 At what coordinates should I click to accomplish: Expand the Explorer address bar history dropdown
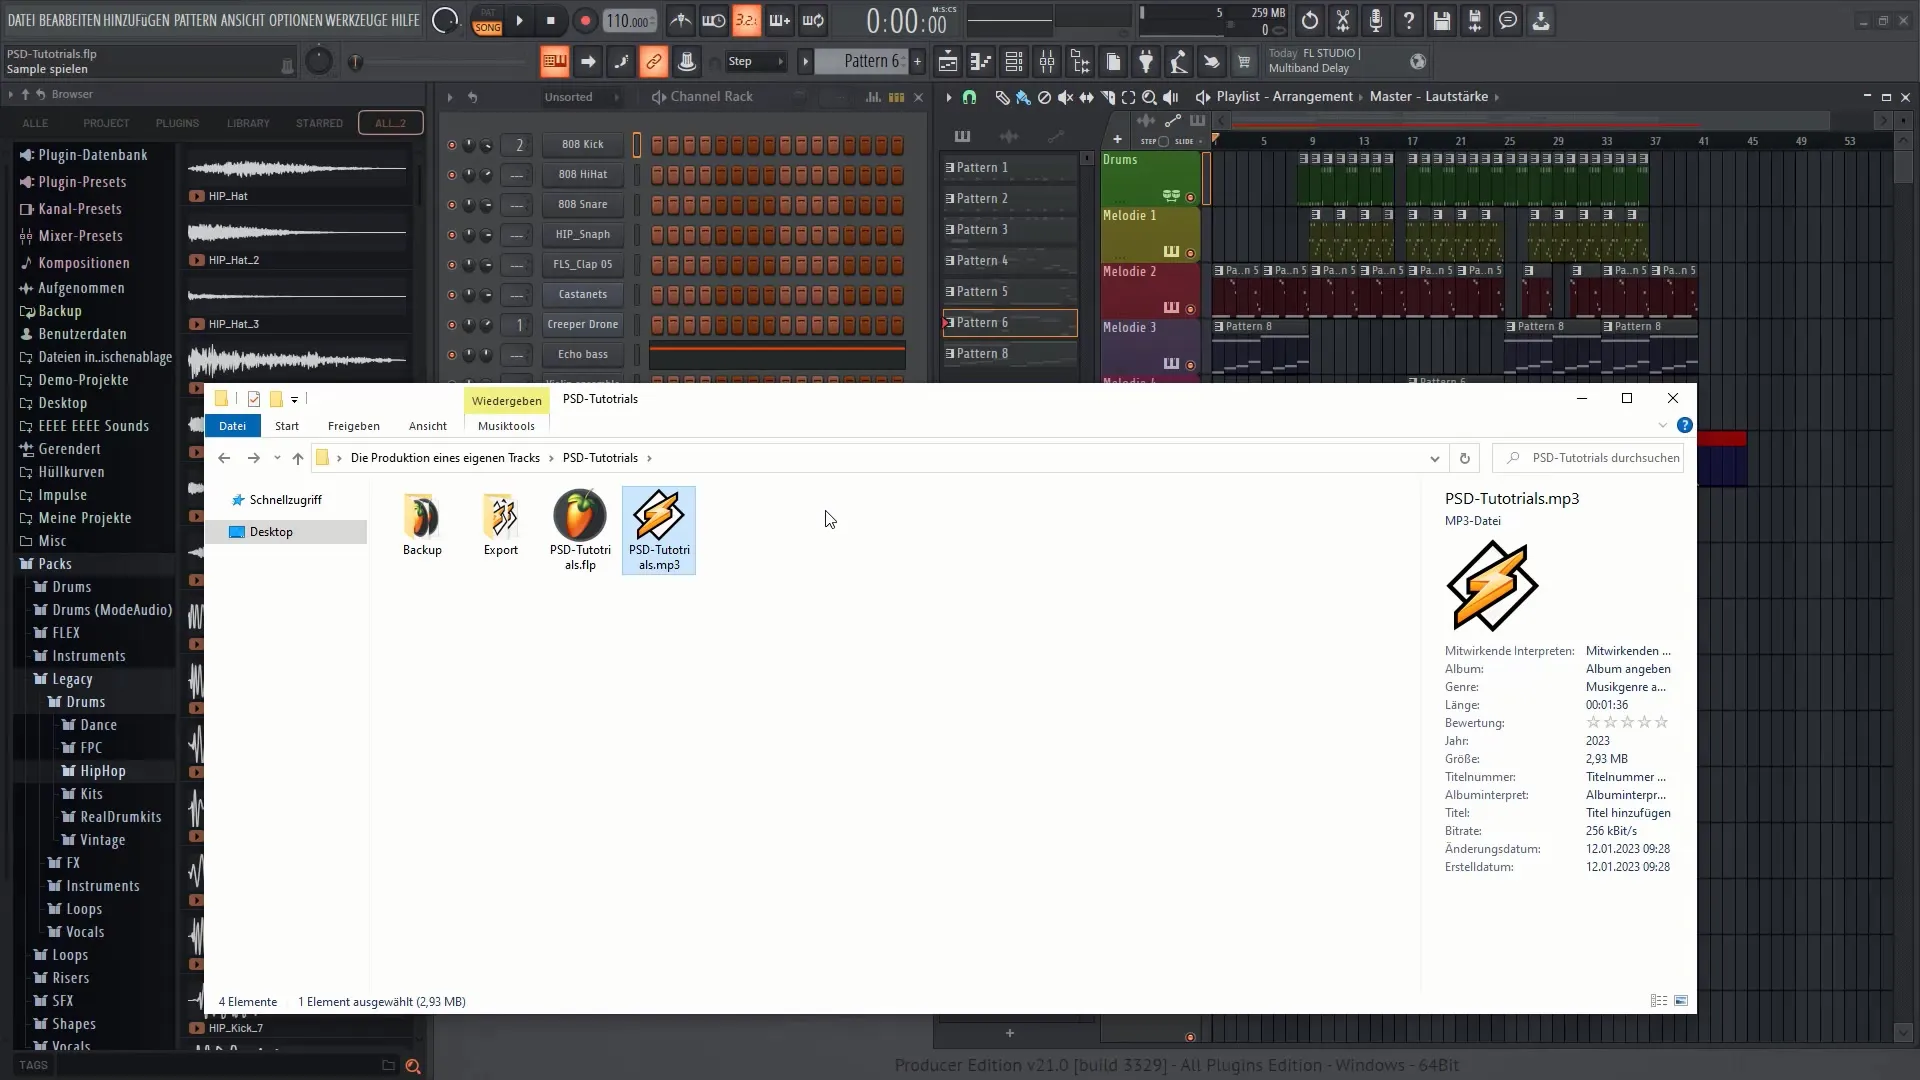point(1434,458)
